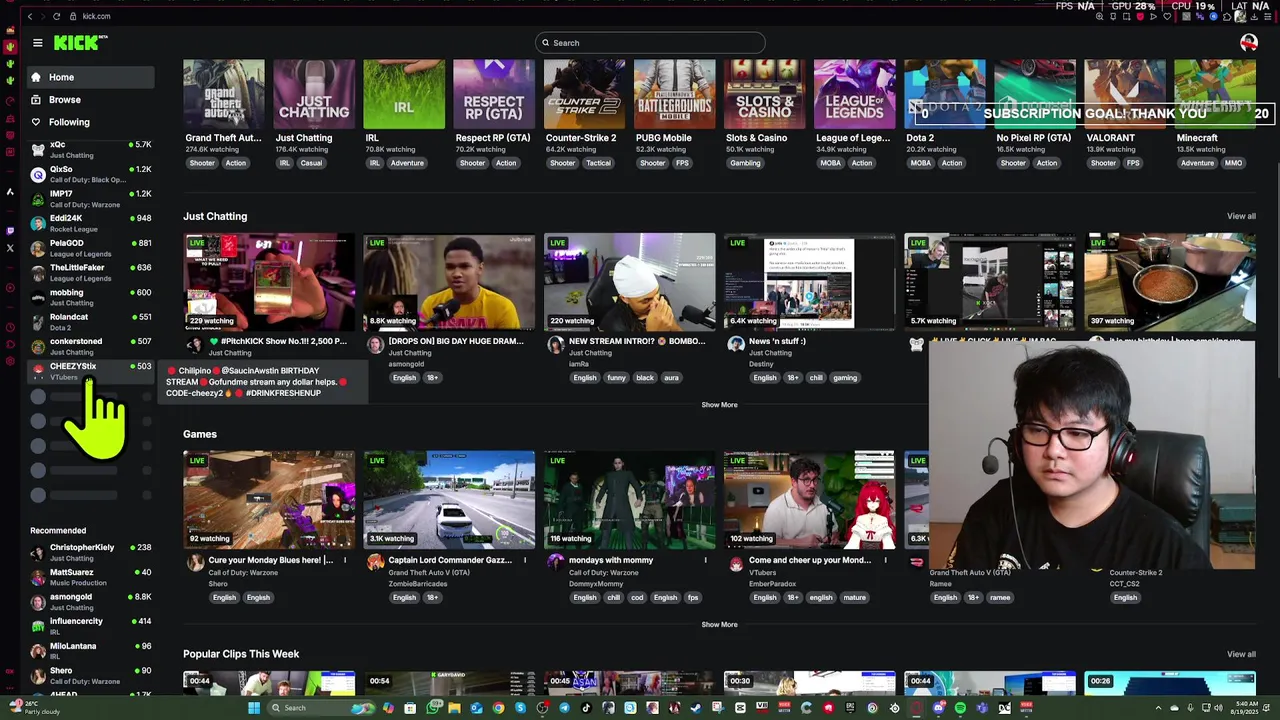
Task: Click the aura tag on NEW STREAM INTRO
Action: pyautogui.click(x=671, y=378)
